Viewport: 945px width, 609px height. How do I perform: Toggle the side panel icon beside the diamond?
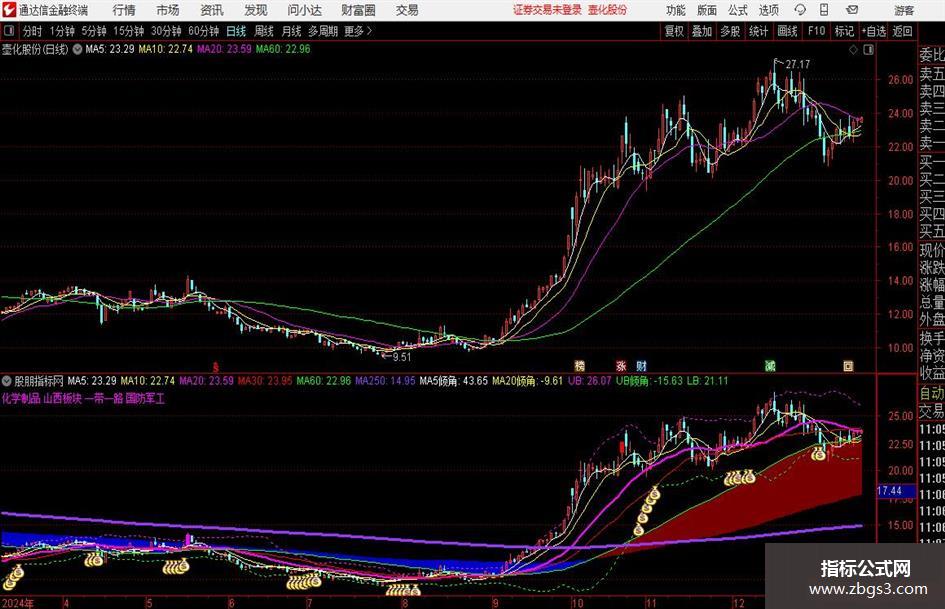coord(868,50)
